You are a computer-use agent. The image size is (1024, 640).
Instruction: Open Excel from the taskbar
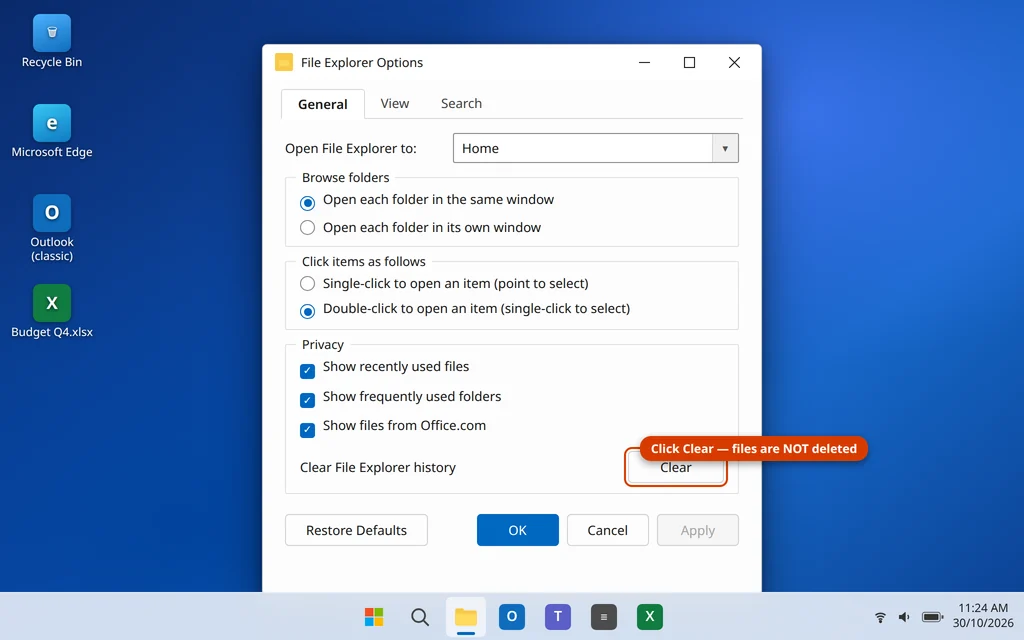point(650,616)
